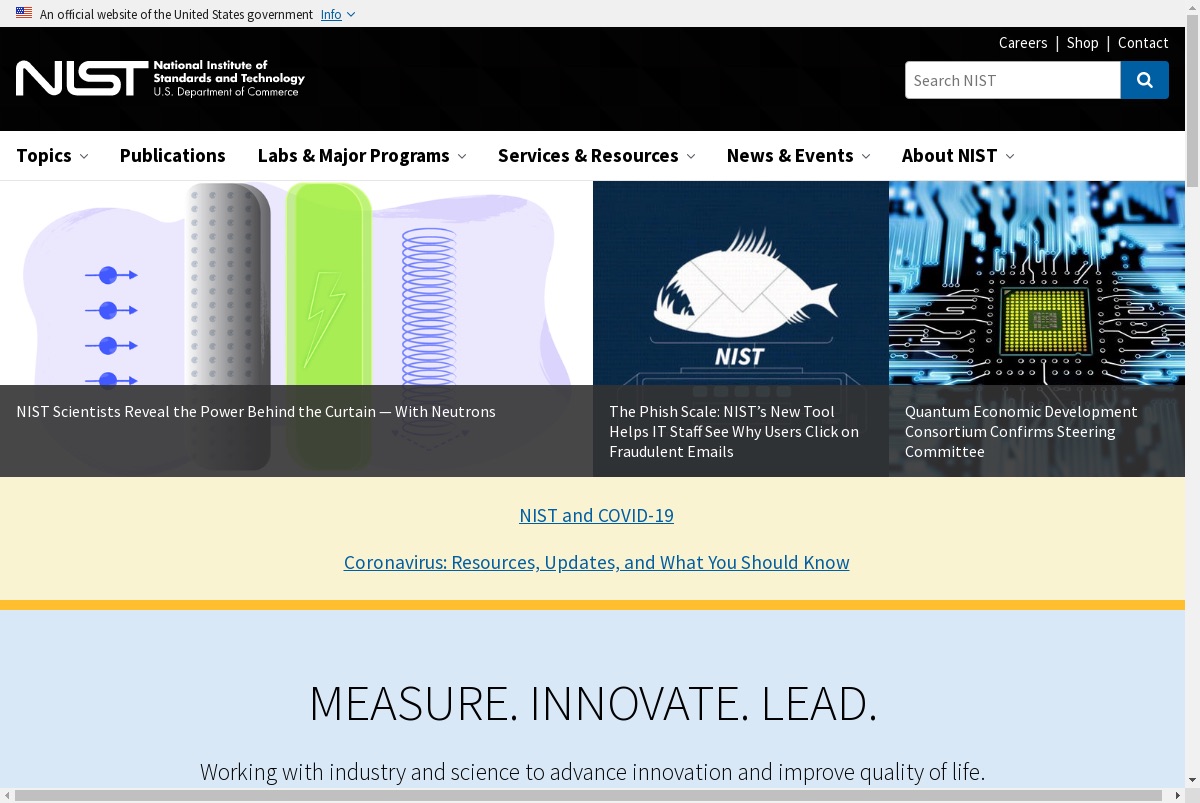Click headline about NIST Scientists and Neutrons
This screenshot has height=803, width=1200.
[256, 411]
